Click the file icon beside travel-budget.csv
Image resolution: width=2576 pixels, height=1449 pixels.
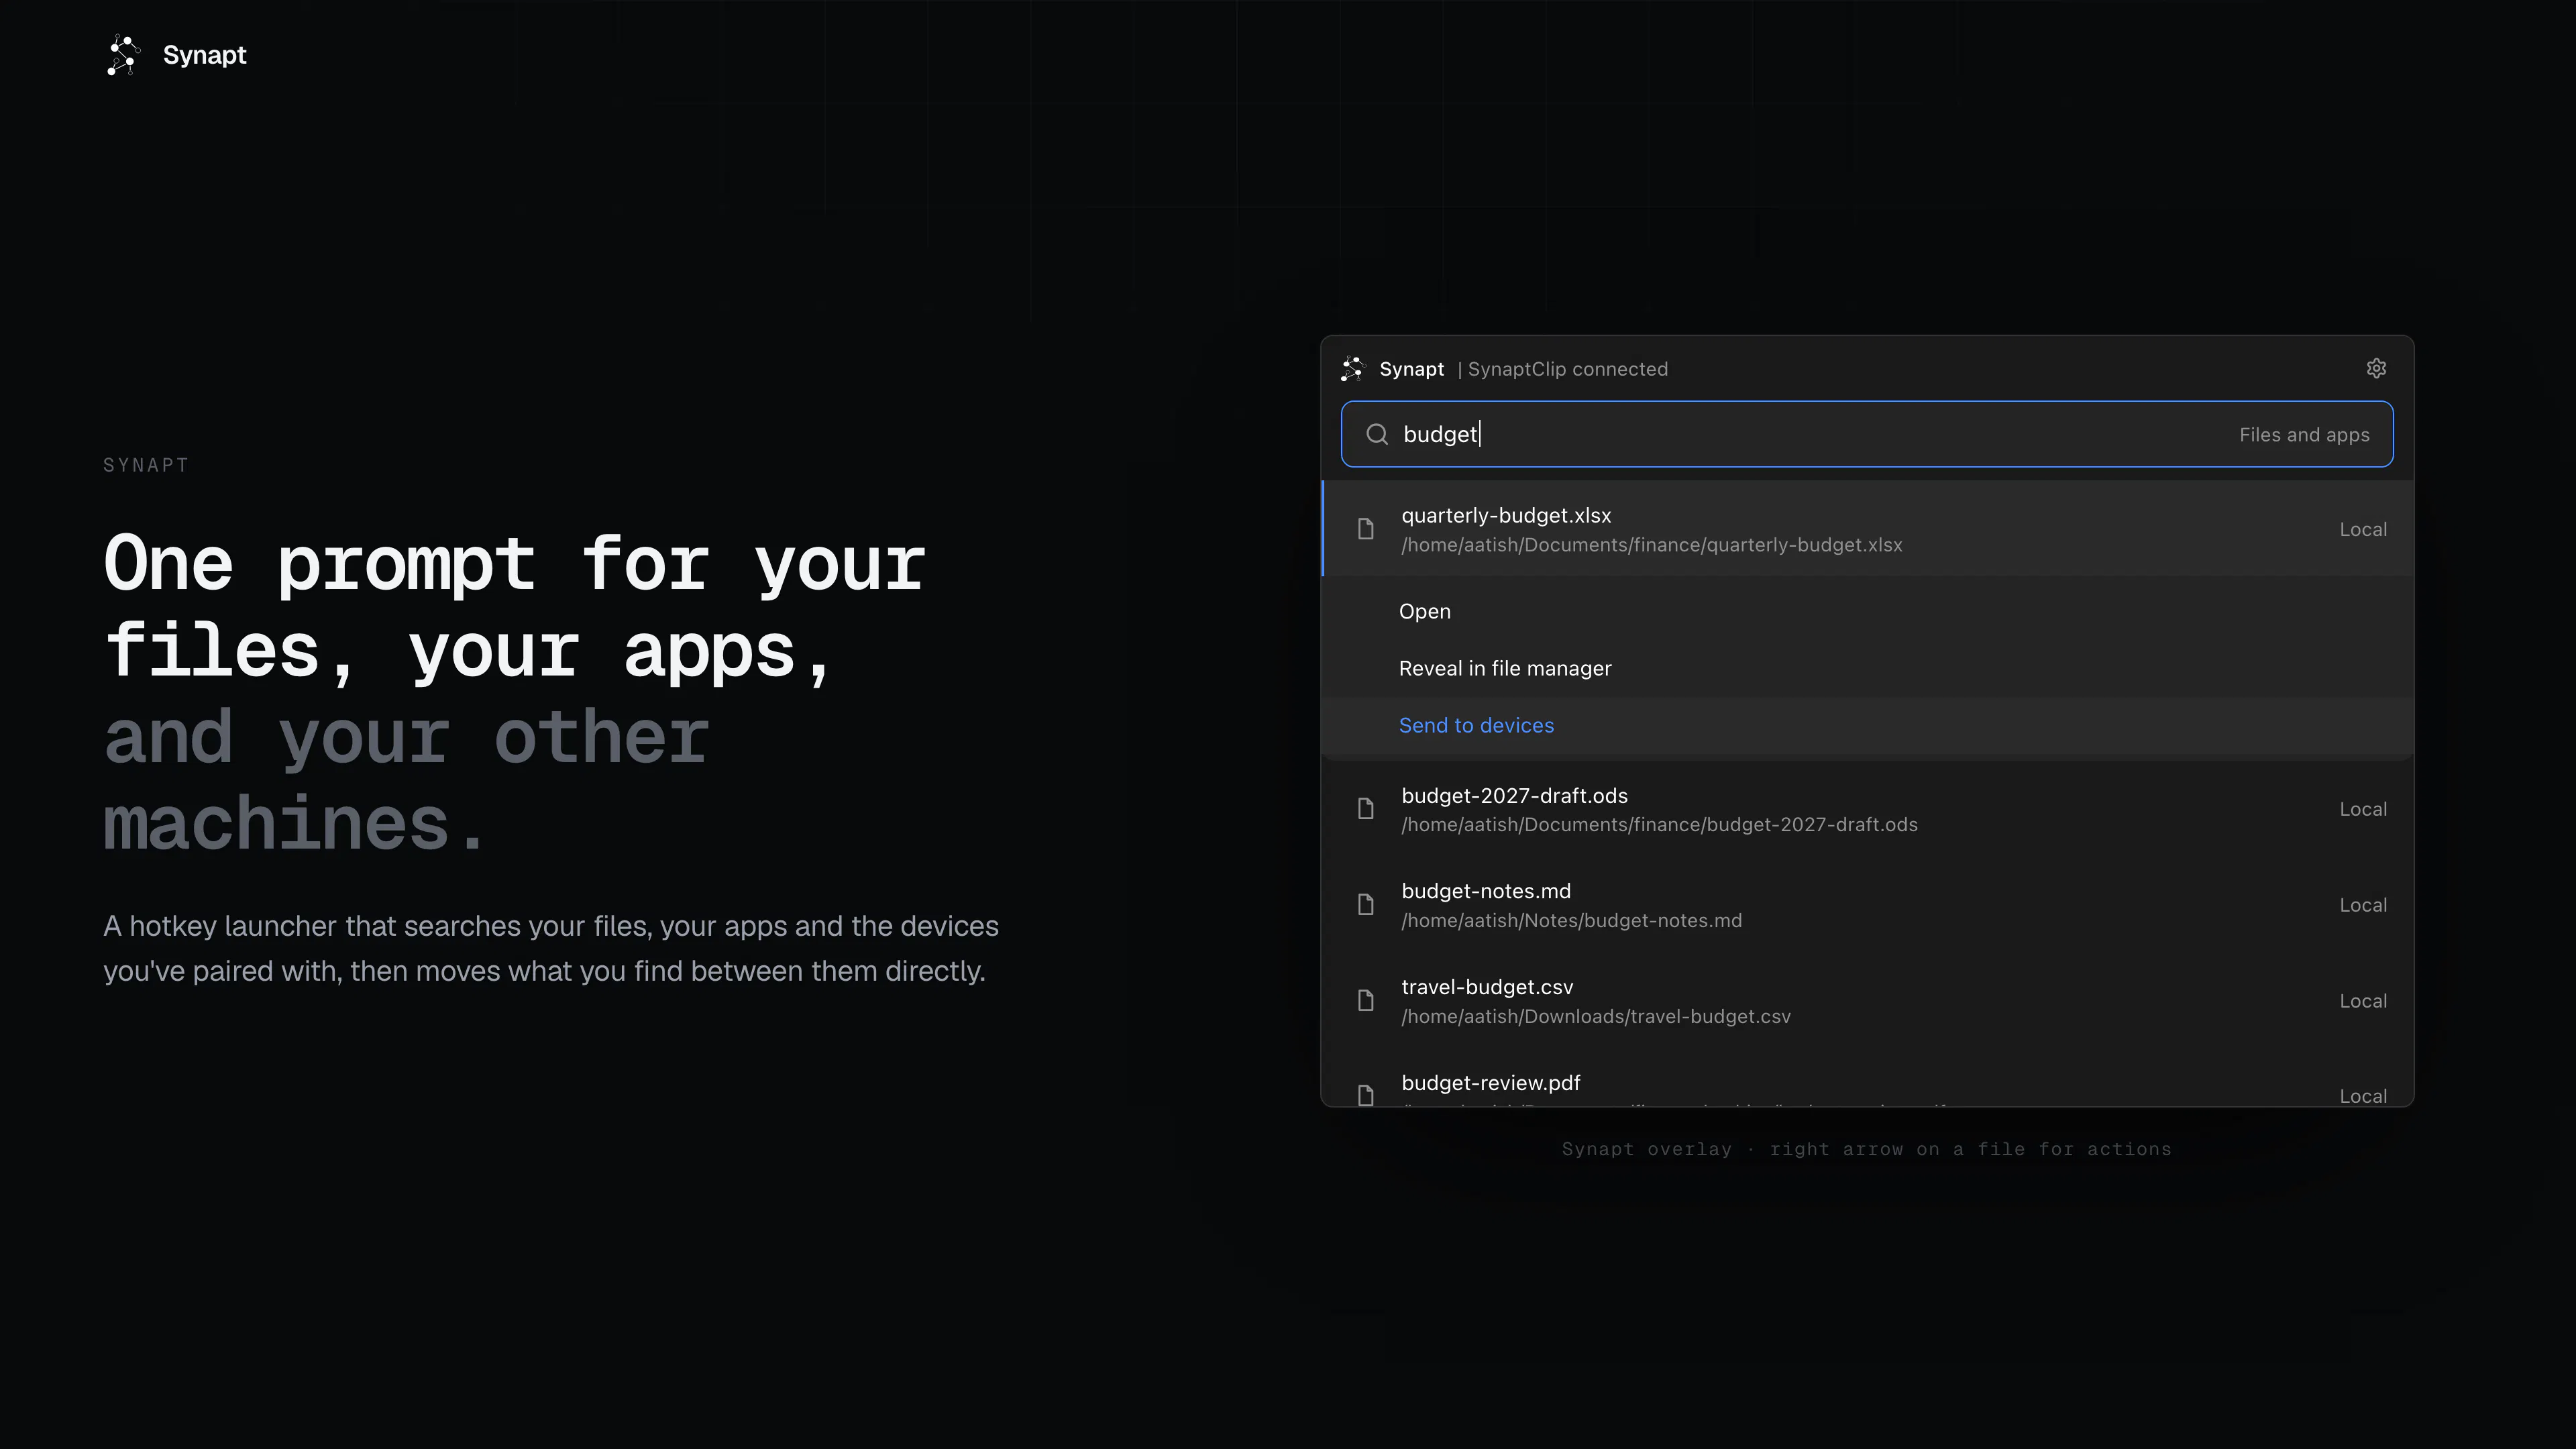[1365, 1001]
